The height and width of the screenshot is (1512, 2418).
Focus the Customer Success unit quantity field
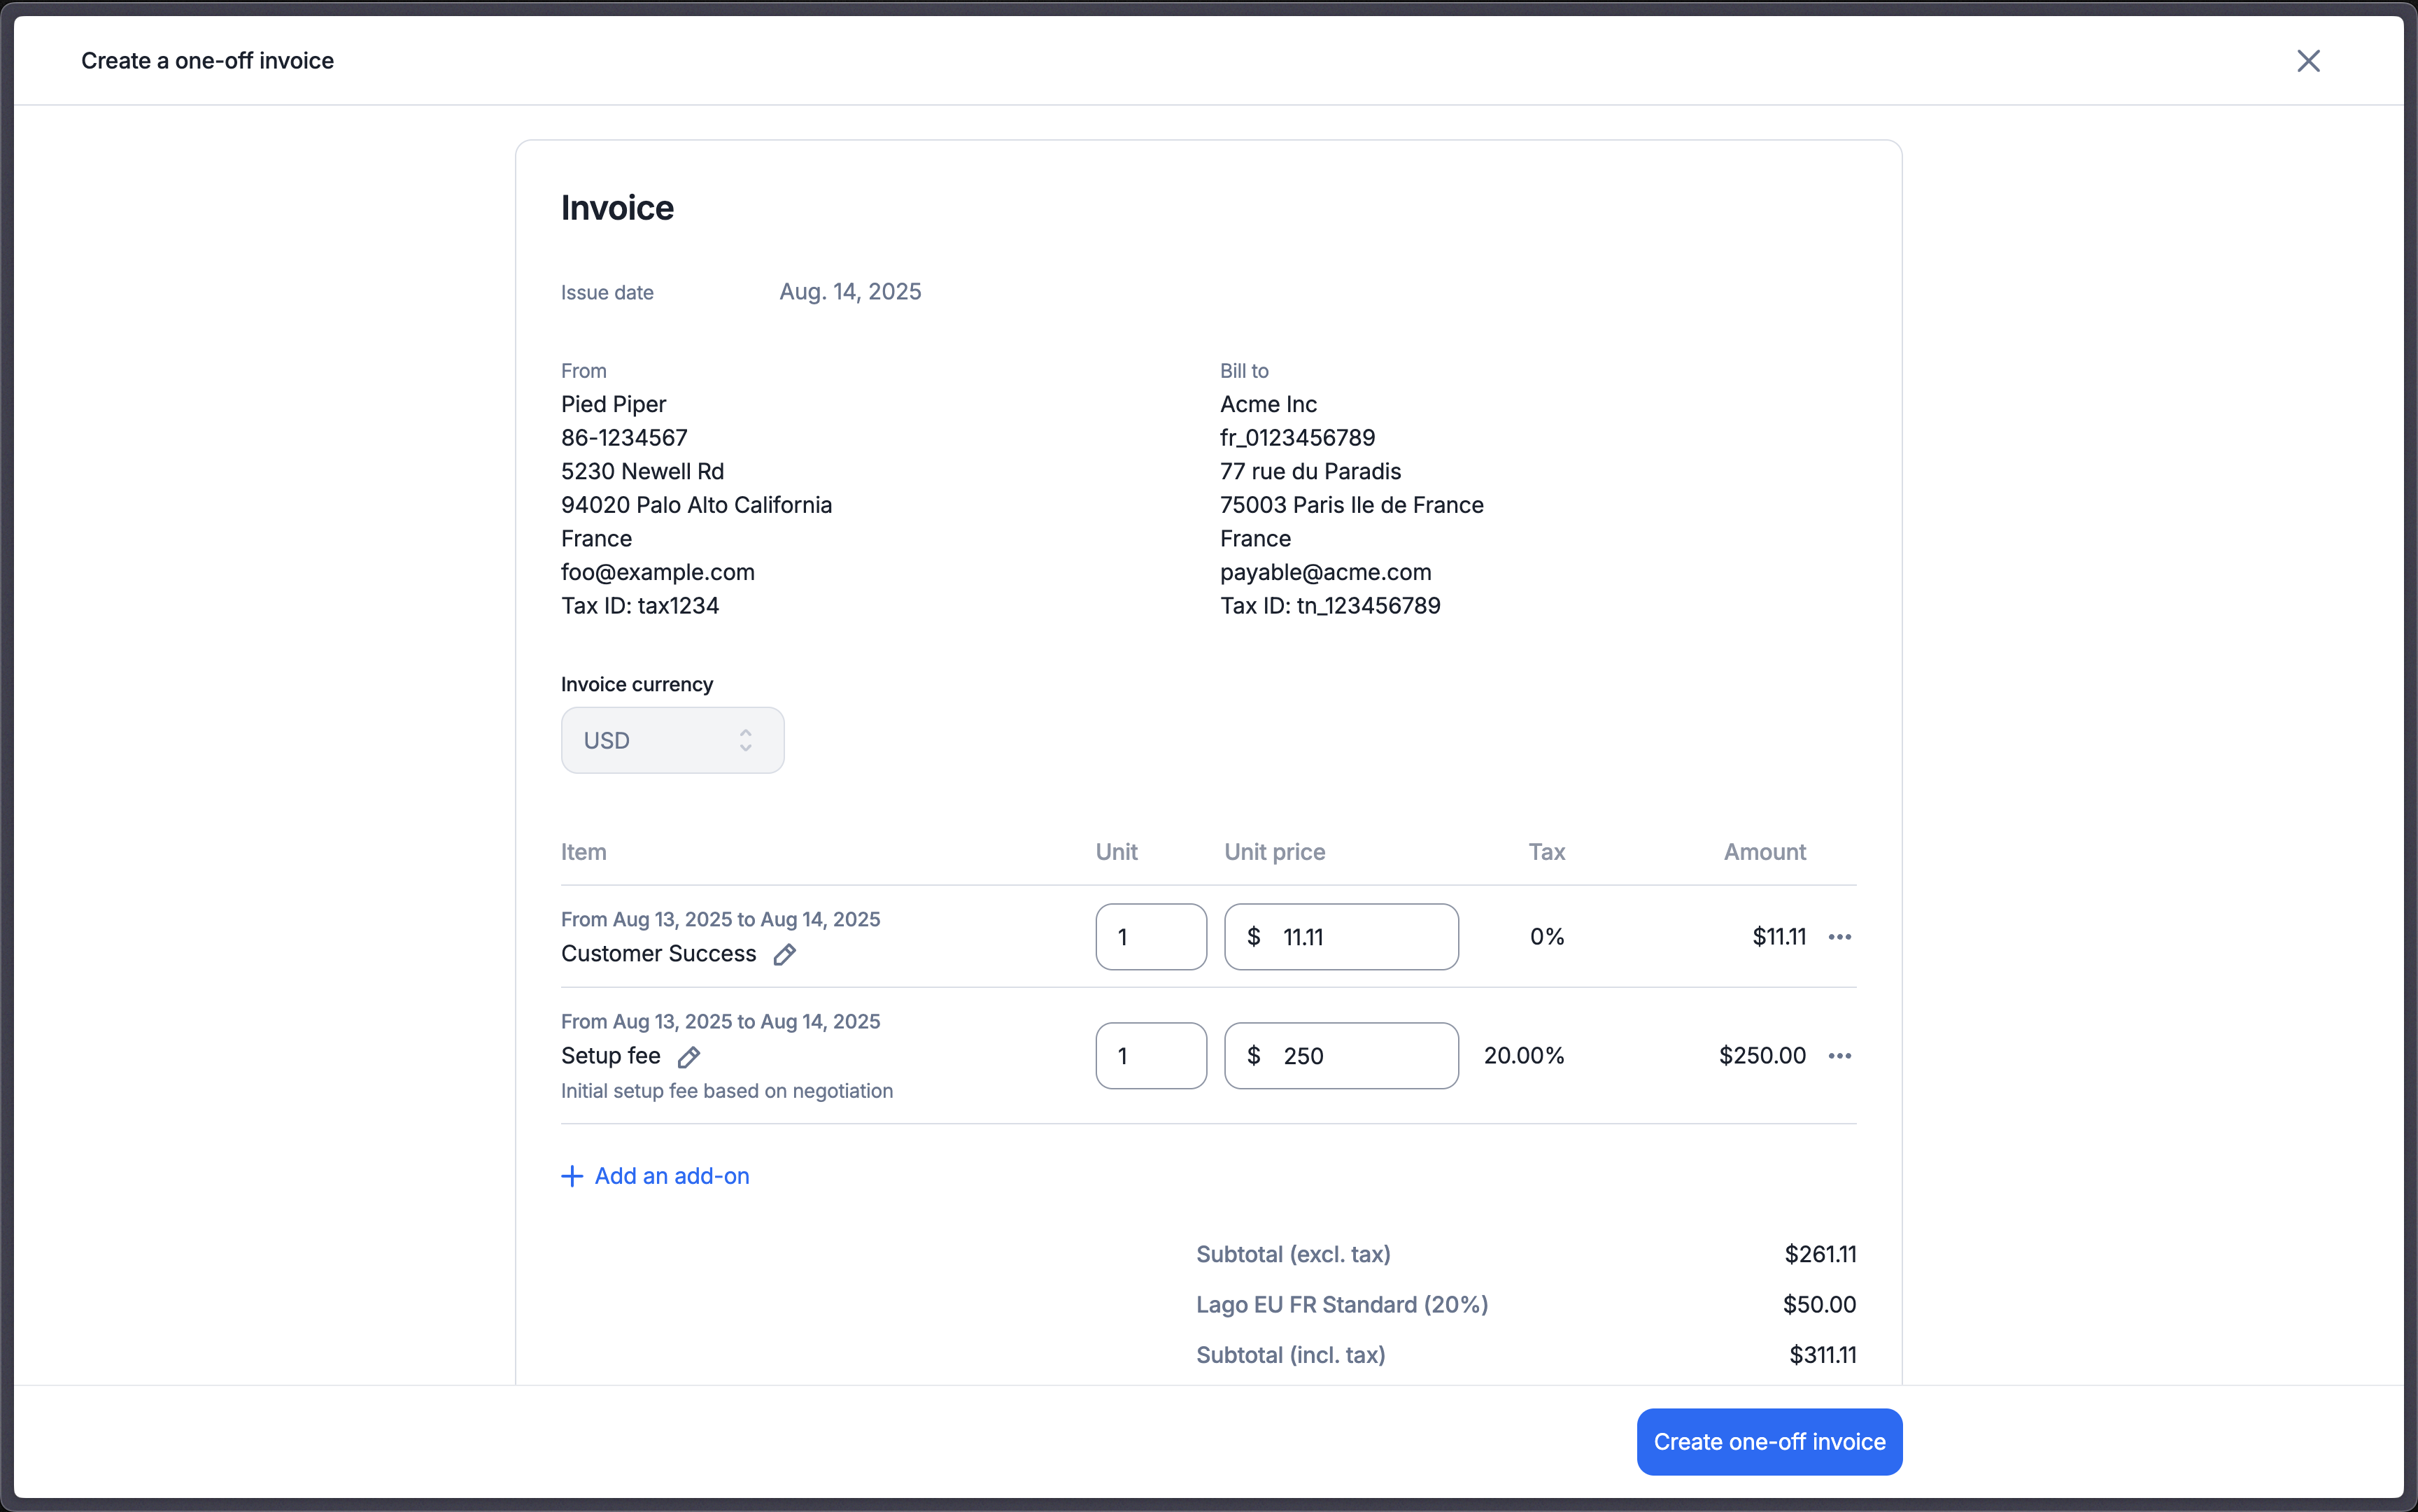(1150, 937)
